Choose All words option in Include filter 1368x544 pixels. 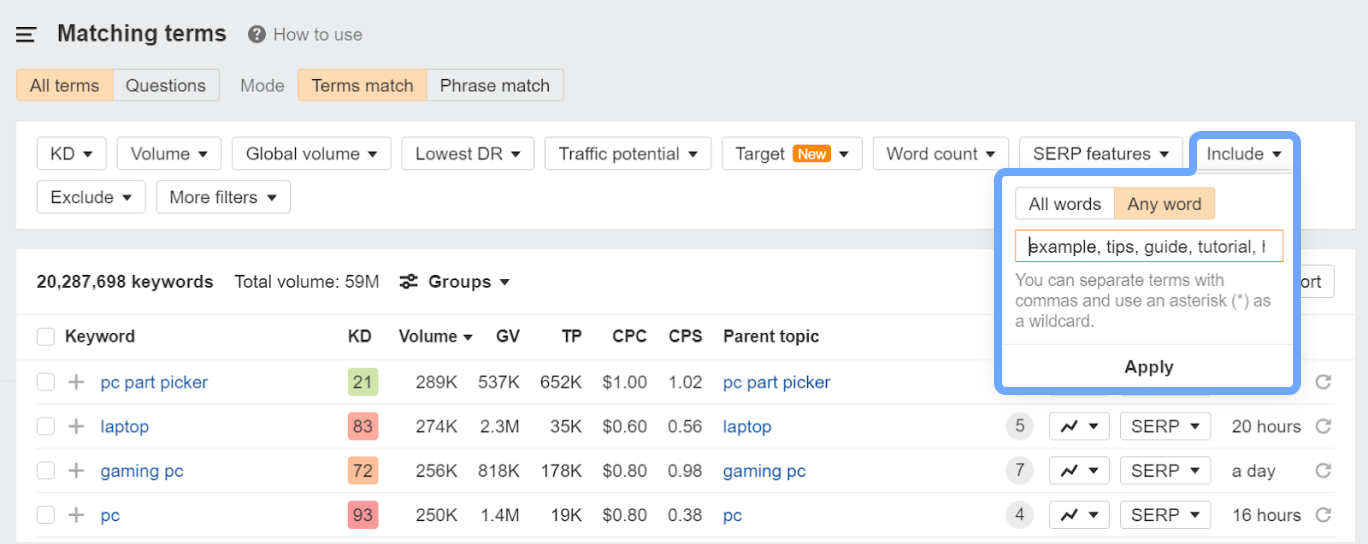pos(1064,204)
